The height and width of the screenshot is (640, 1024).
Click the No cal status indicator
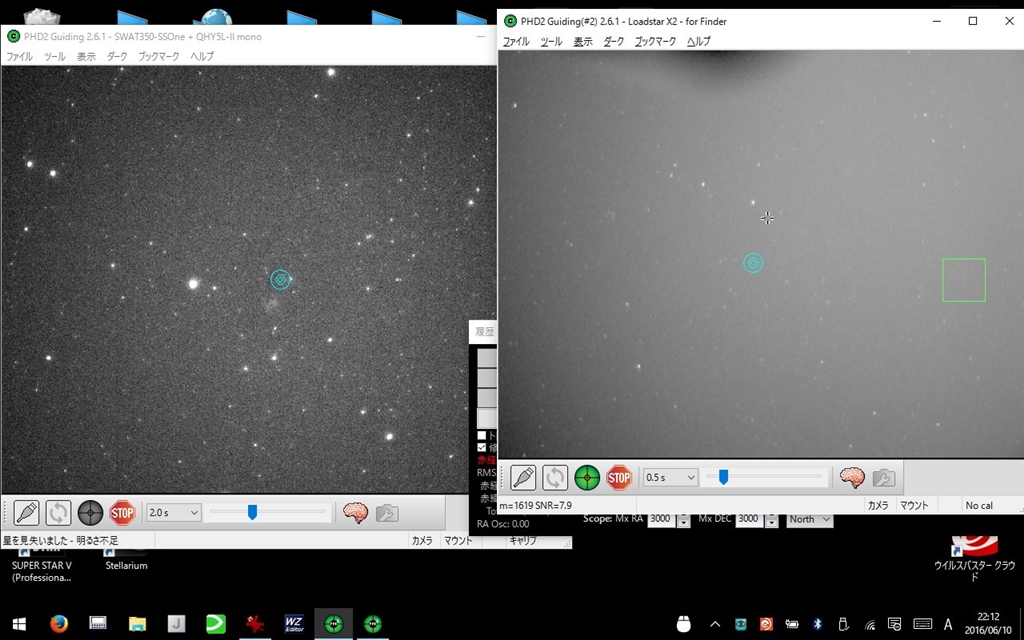click(x=979, y=505)
